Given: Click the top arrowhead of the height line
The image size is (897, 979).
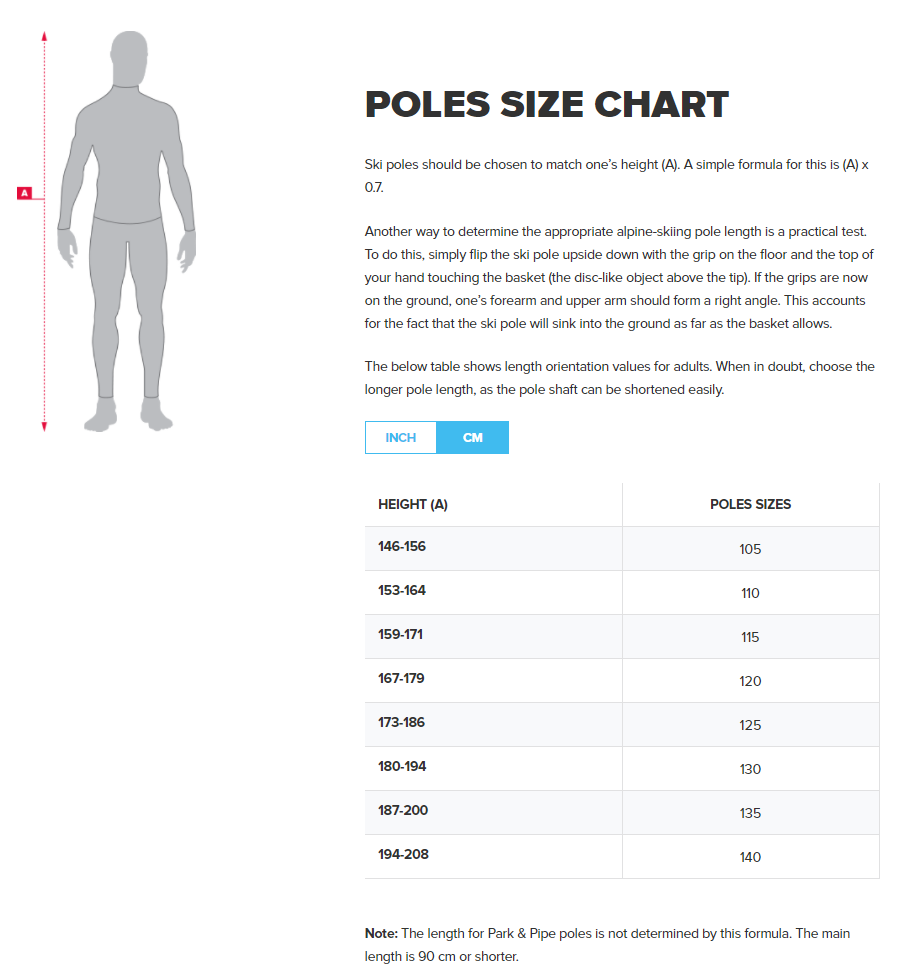Looking at the screenshot, I should click(45, 36).
